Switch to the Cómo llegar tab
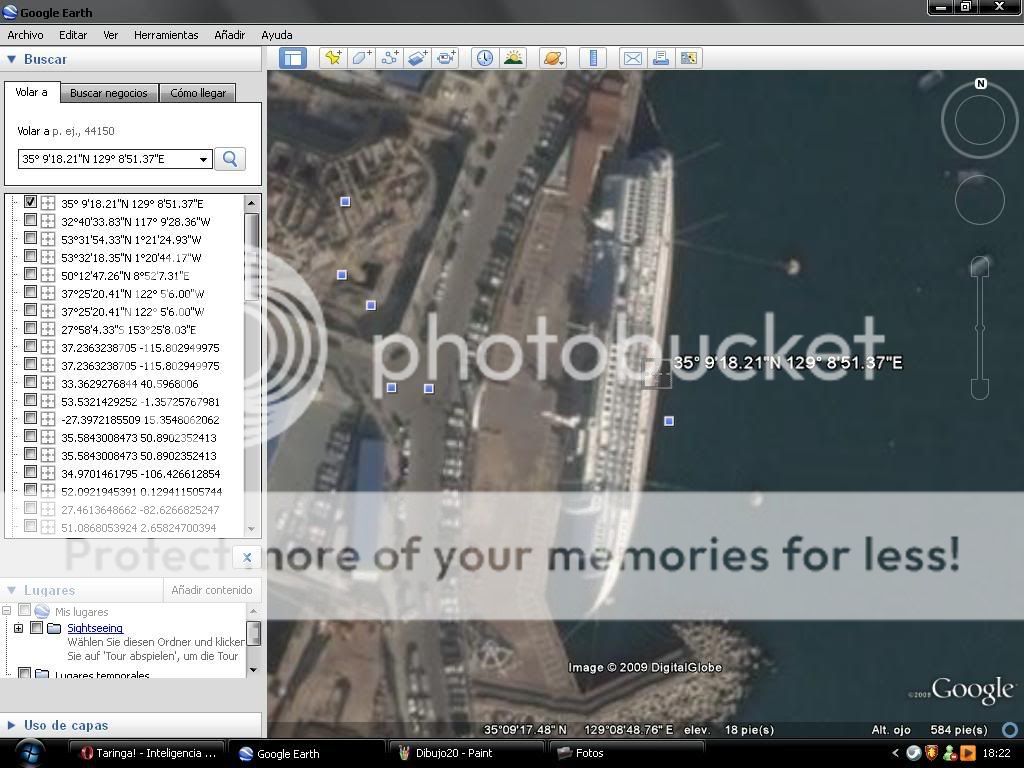 click(x=198, y=93)
